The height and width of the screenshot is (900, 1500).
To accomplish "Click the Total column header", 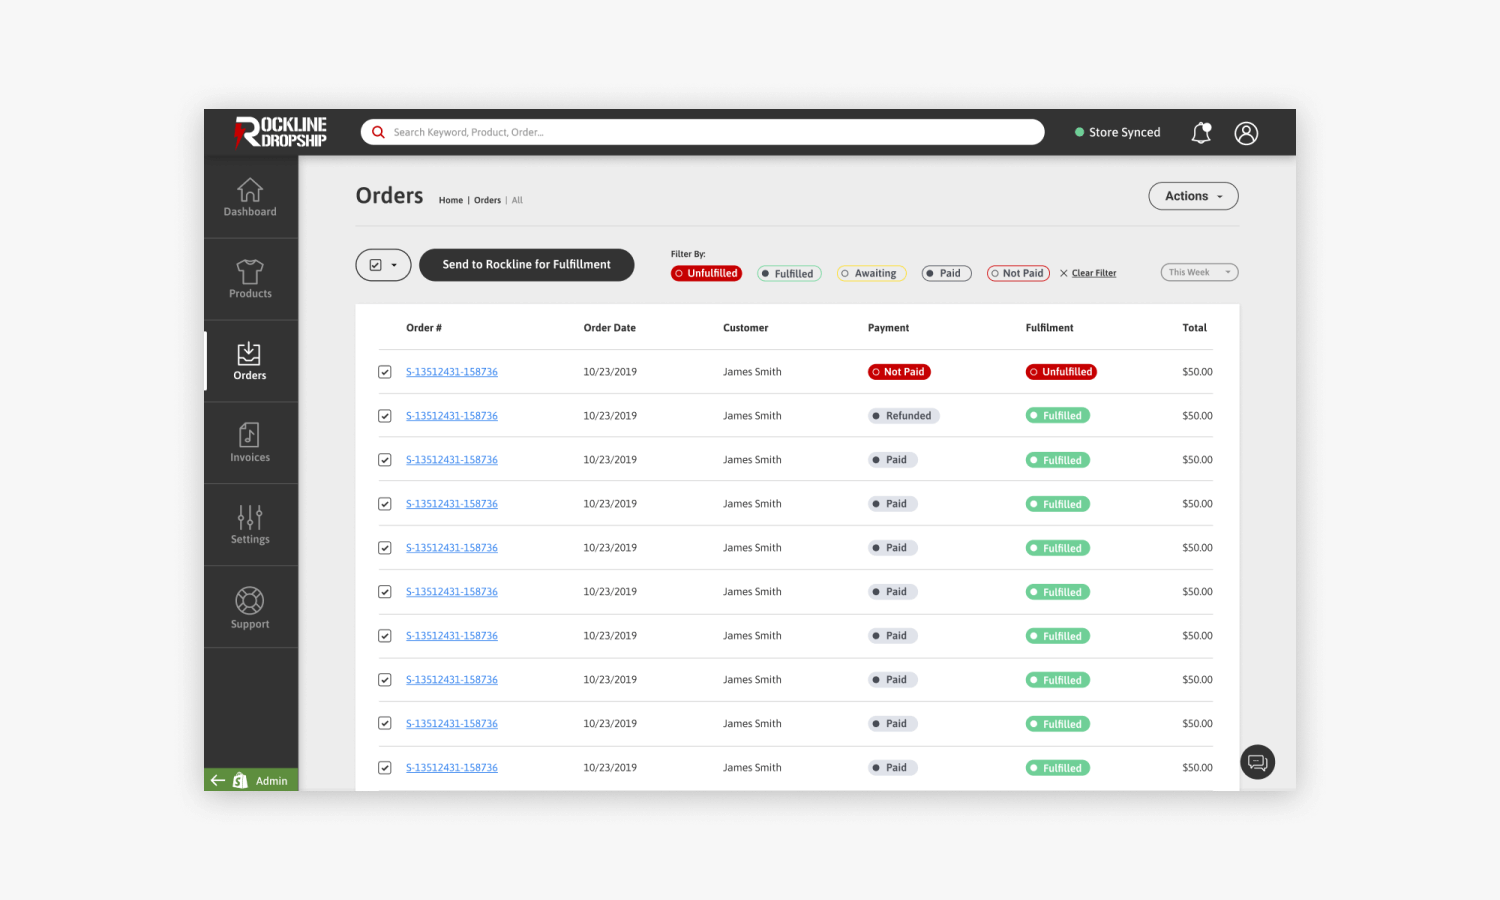I will tap(1195, 328).
